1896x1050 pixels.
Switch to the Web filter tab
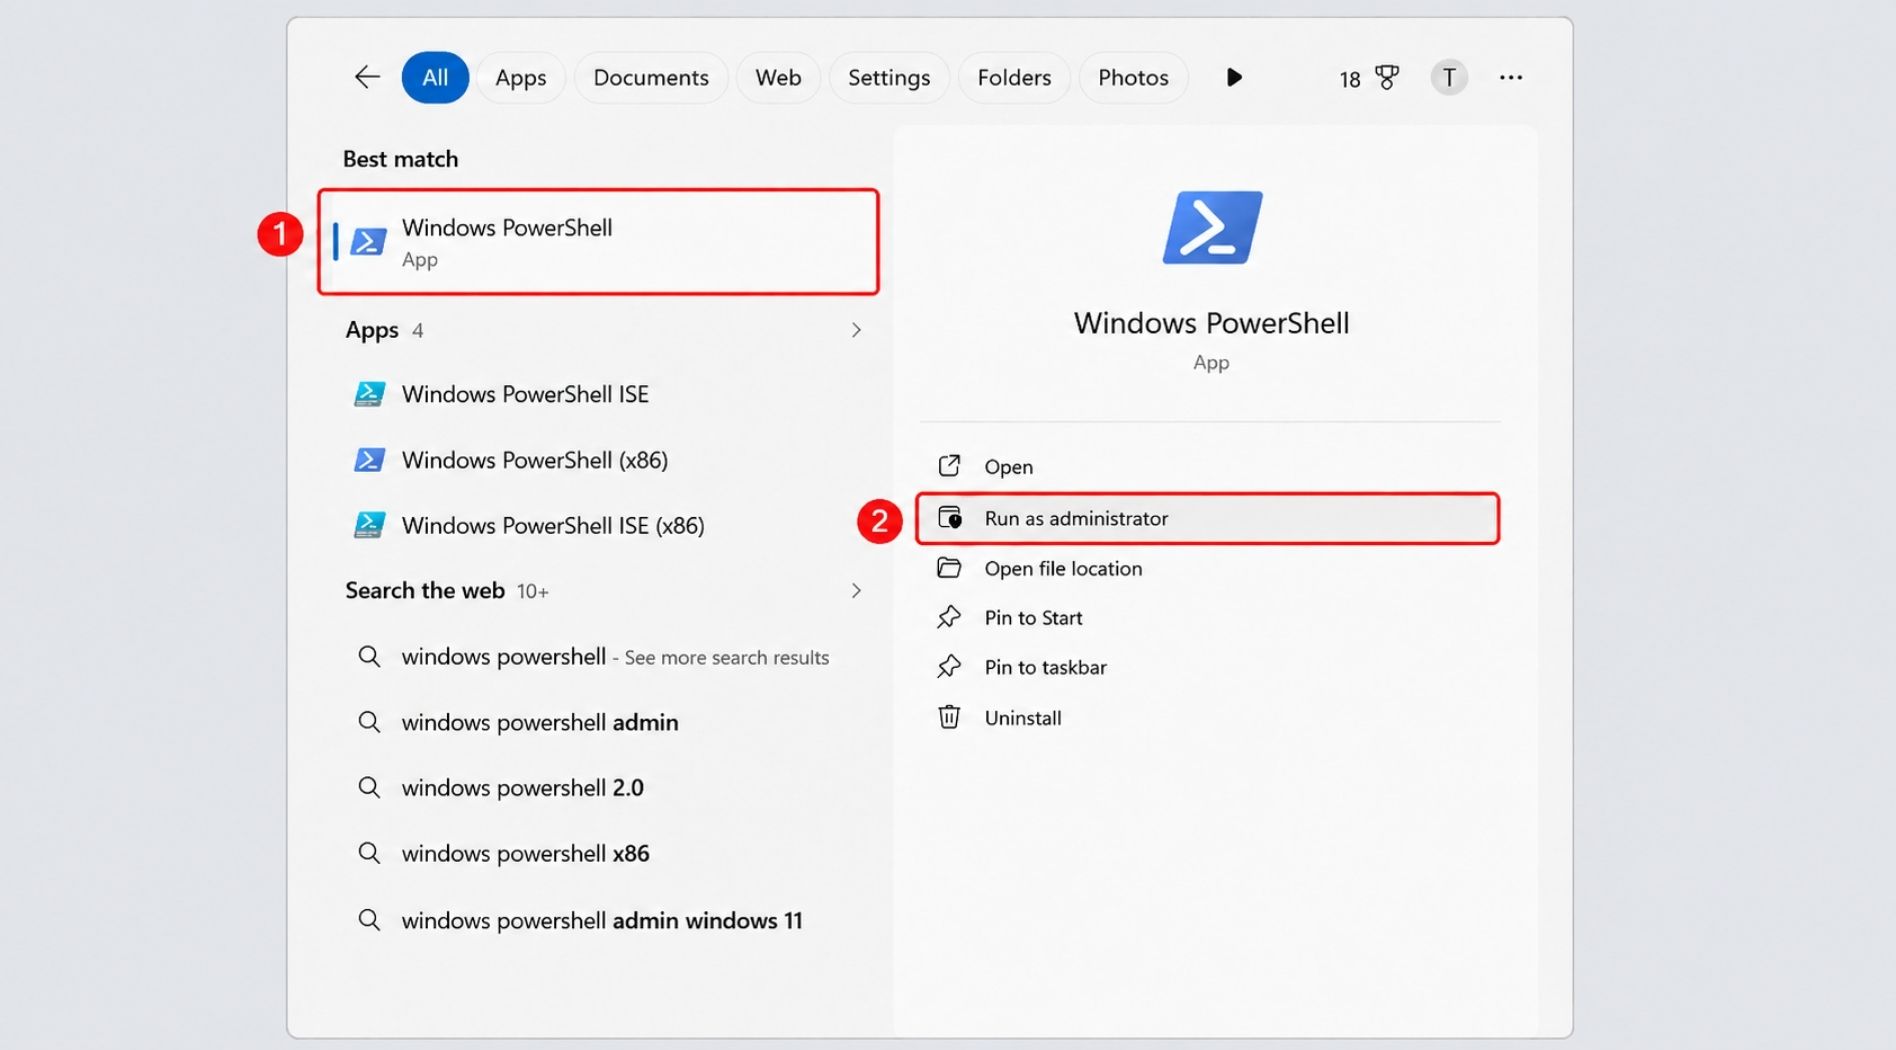click(778, 77)
